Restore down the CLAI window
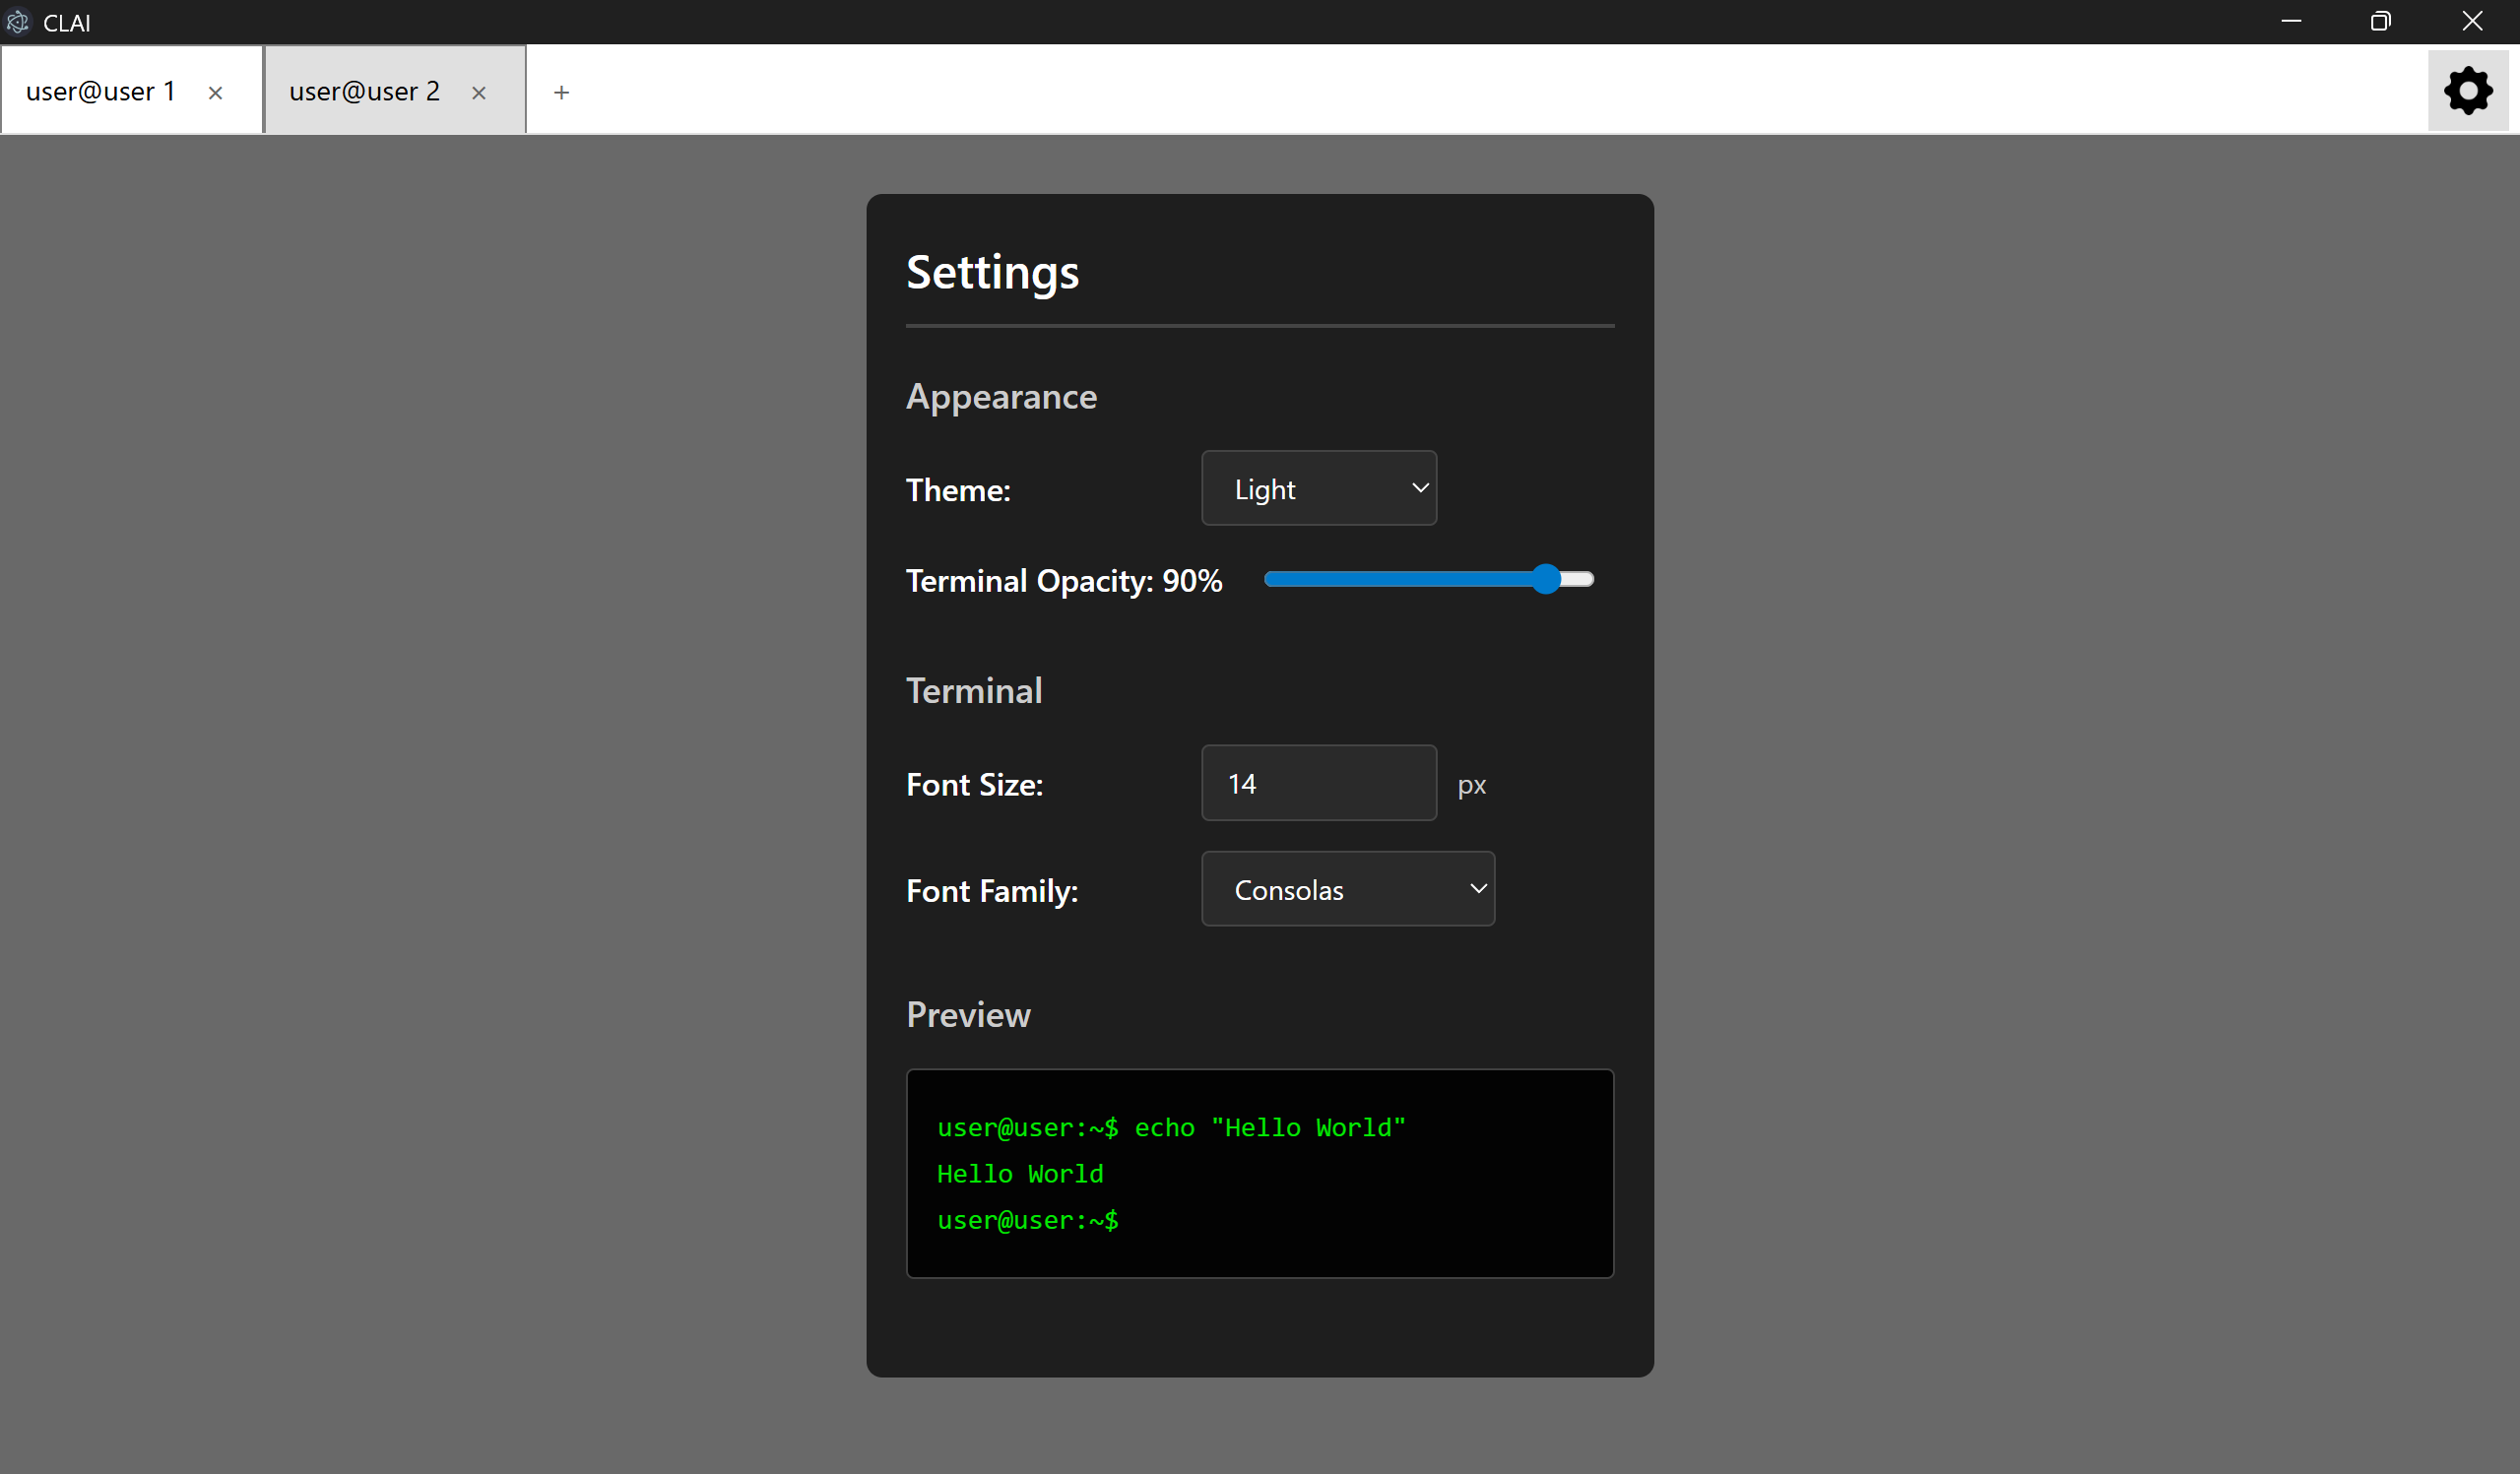2520x1474 pixels. click(2380, 21)
